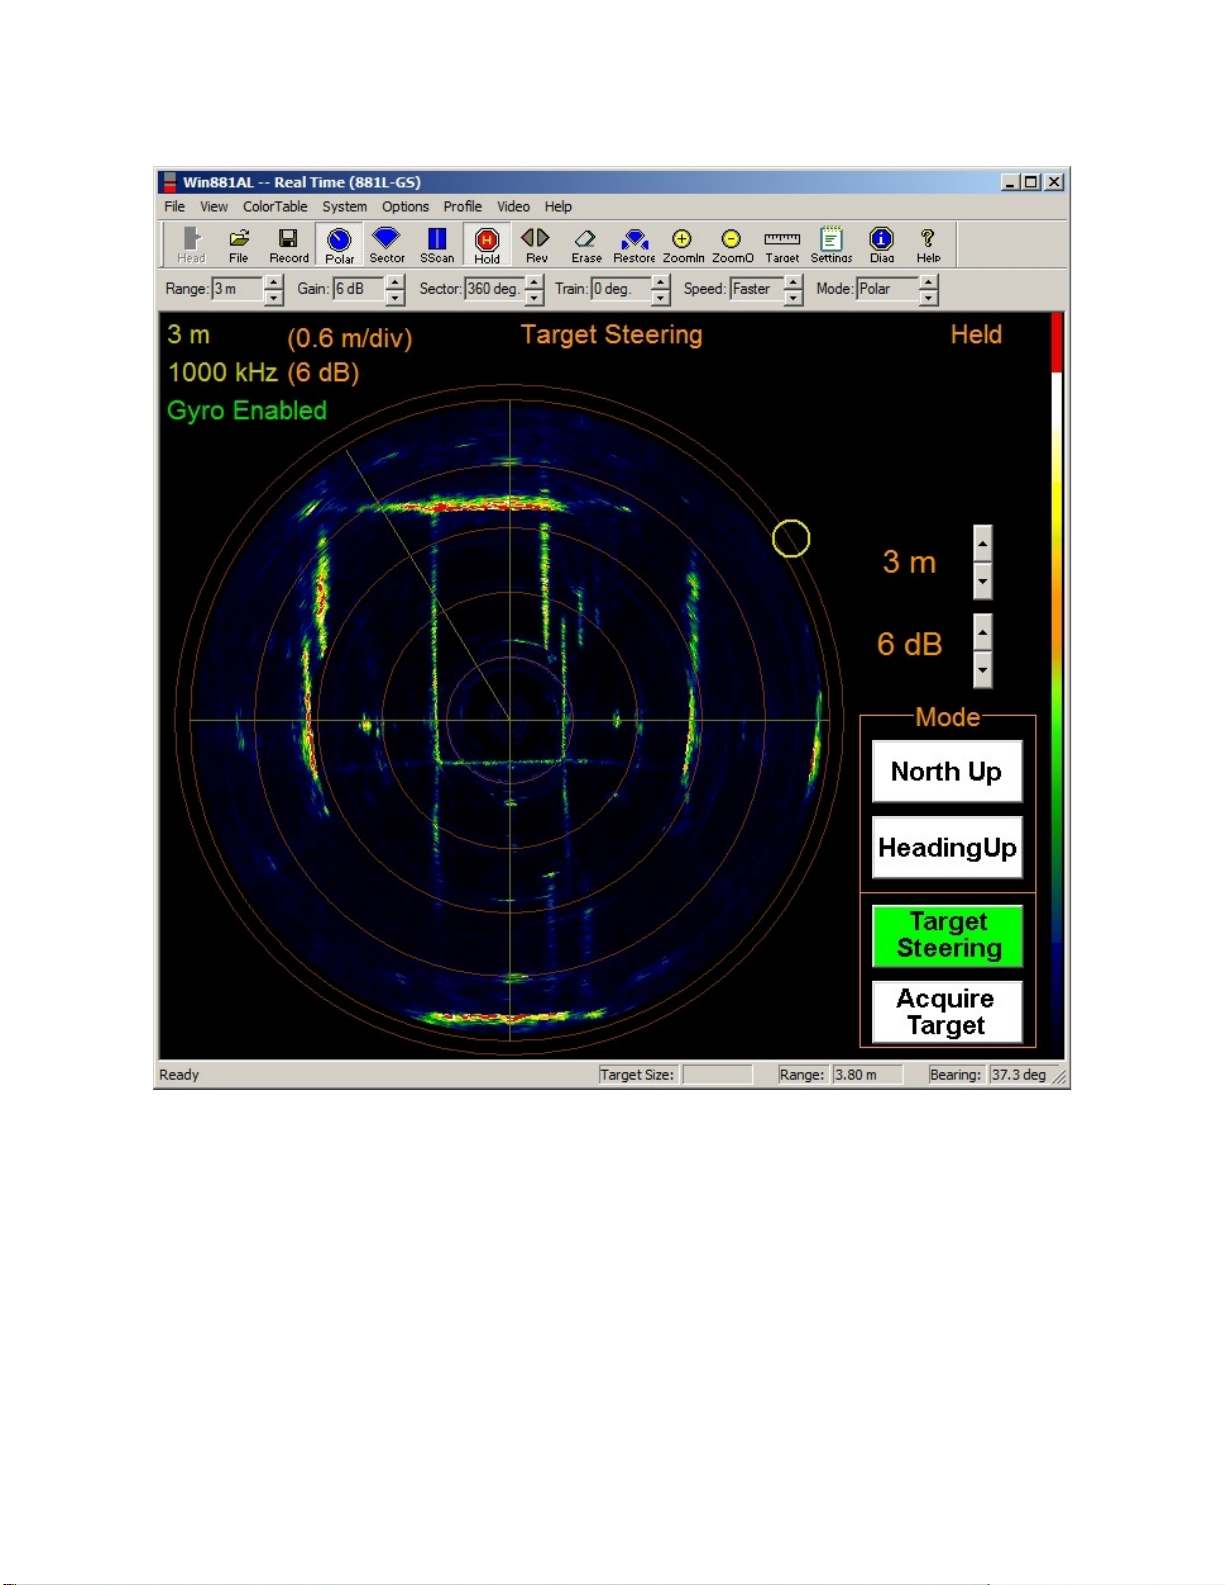Increase Gain with the up spinner arrow

coord(395,282)
